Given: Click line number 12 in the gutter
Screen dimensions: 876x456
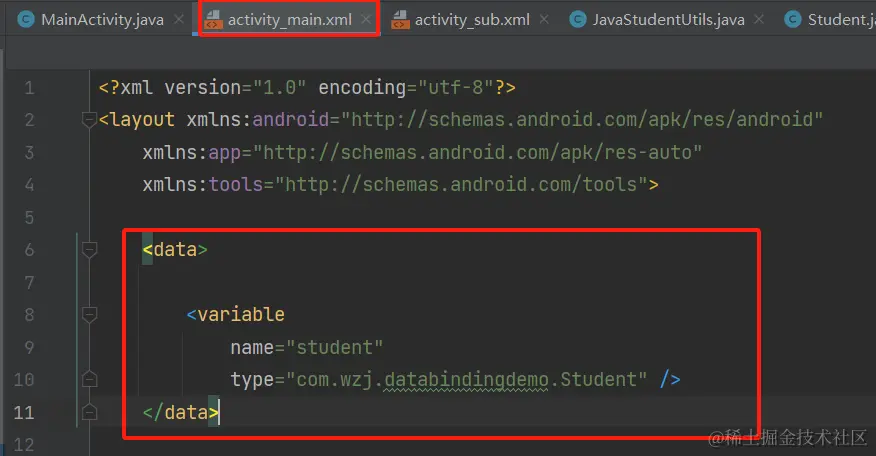Looking at the screenshot, I should [24, 445].
